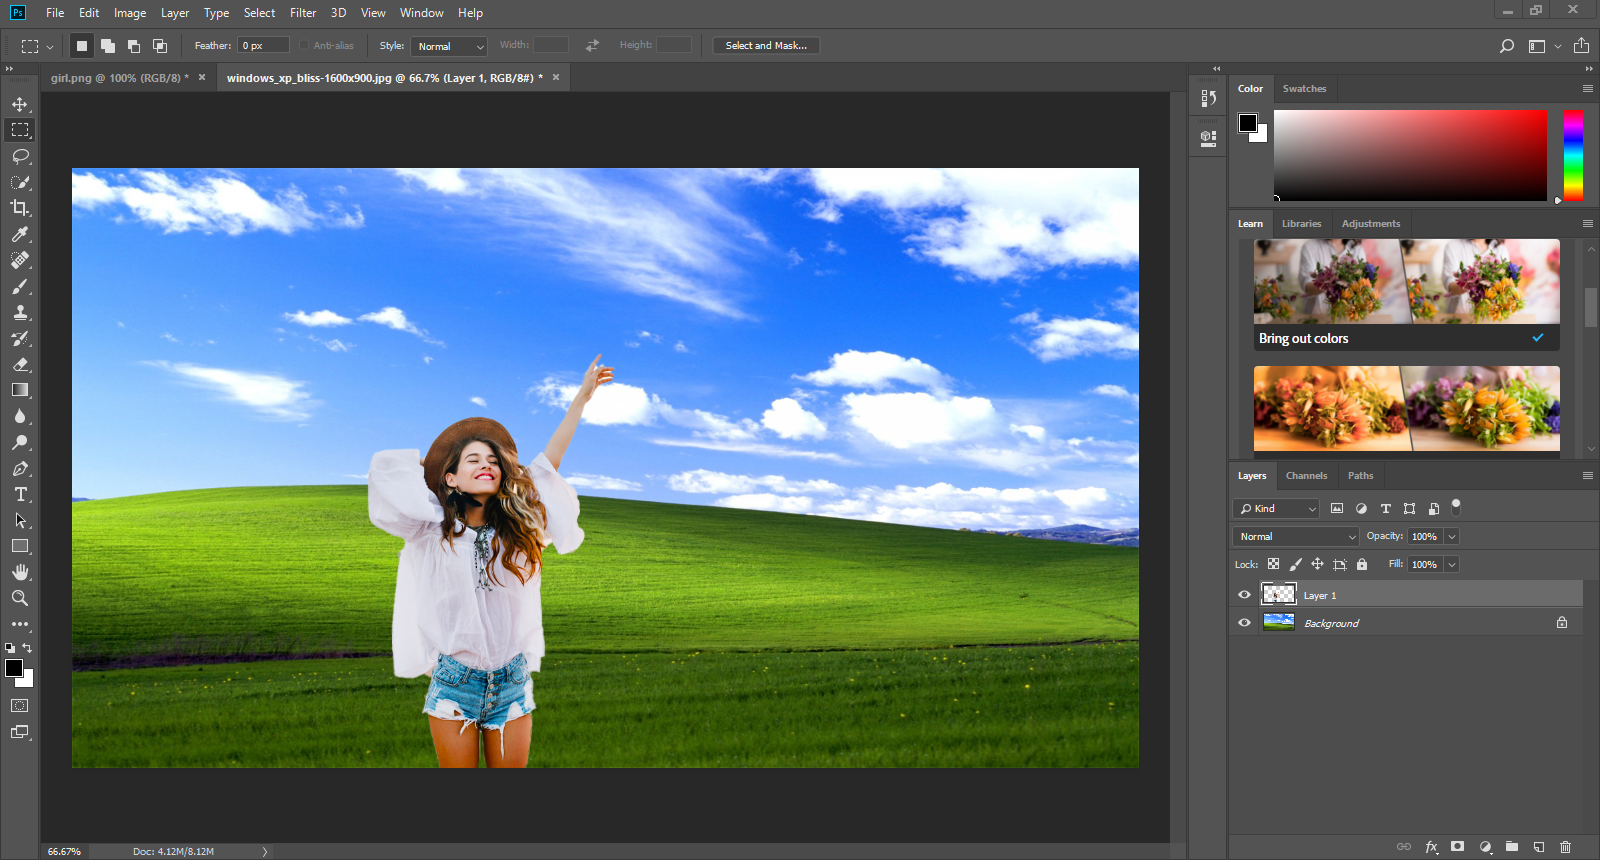
Task: Select the Horizontal Type tool
Action: click(20, 494)
